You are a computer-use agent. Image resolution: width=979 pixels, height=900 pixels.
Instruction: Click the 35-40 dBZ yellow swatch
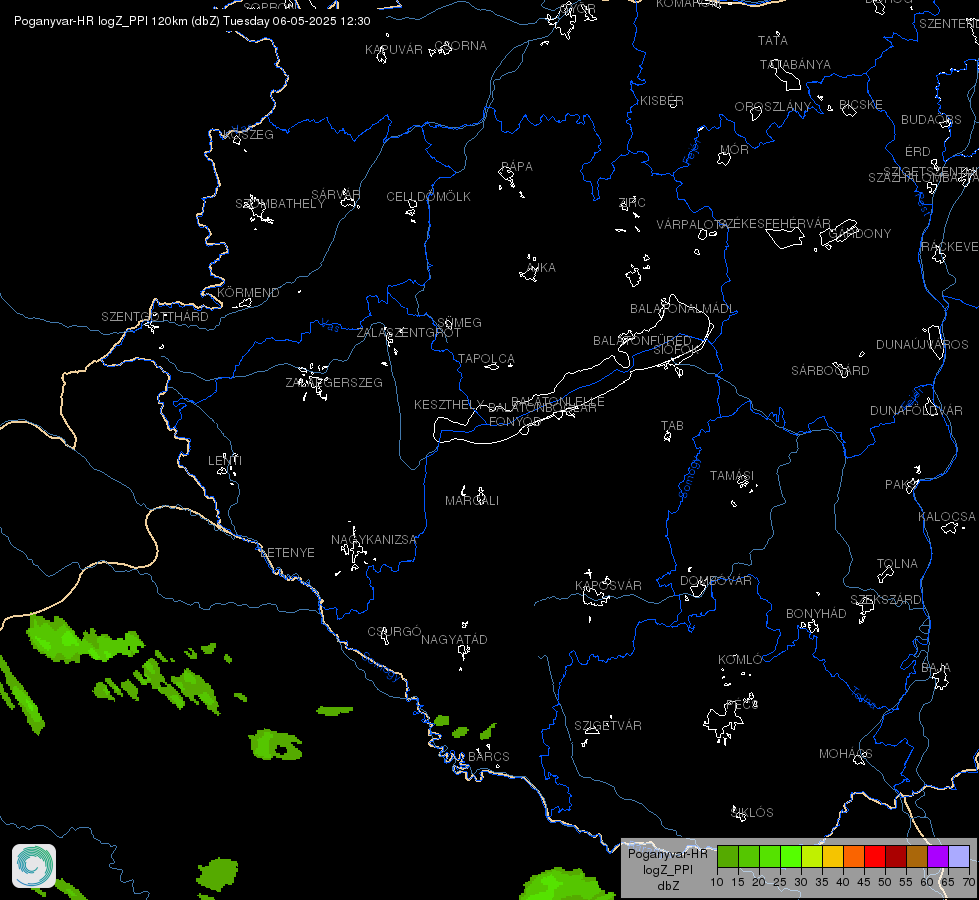coord(833,856)
